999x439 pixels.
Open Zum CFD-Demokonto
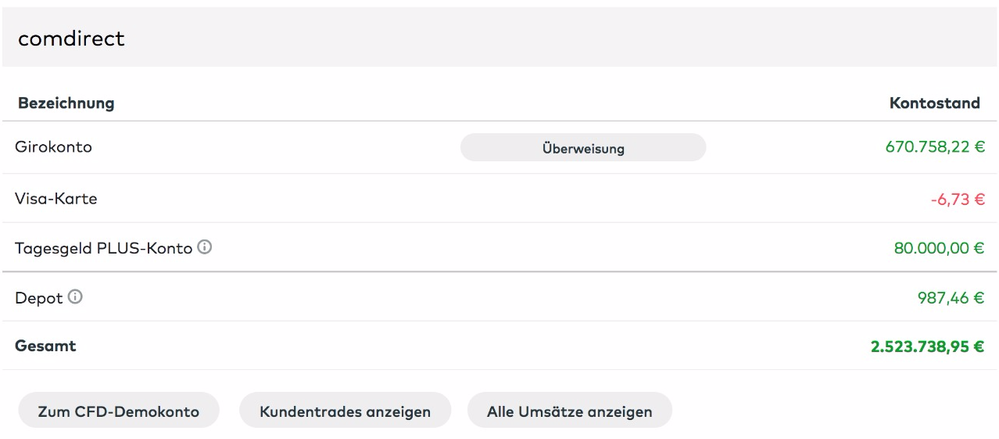118,411
